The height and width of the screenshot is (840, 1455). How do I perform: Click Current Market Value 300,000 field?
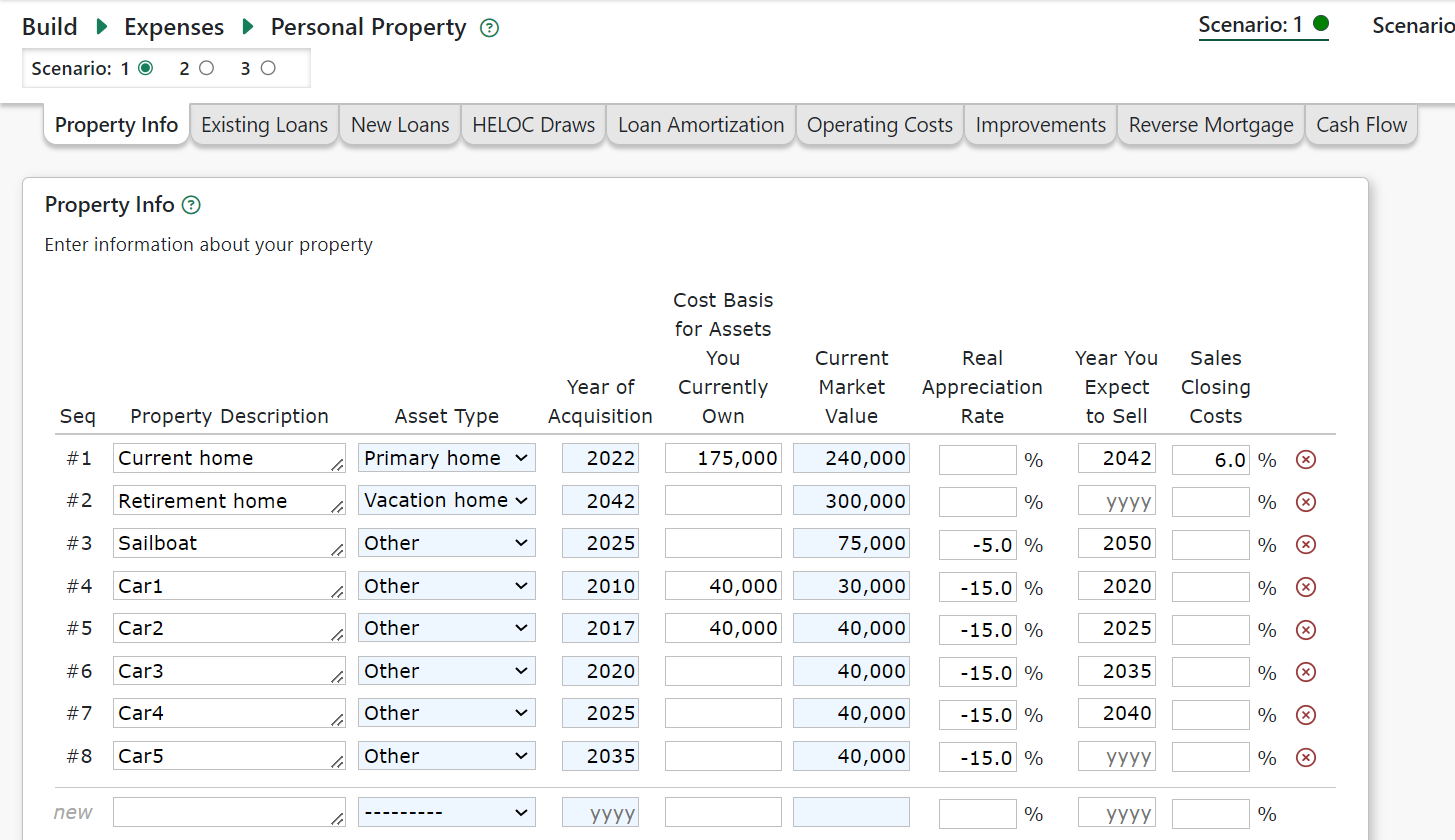[852, 501]
